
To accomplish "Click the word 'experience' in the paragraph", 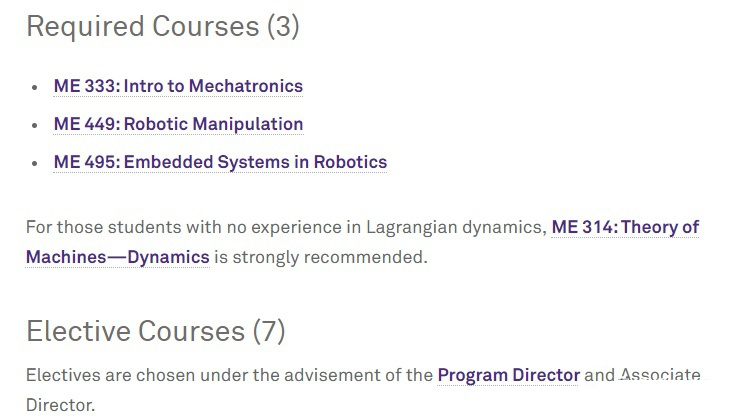I will 296,227.
